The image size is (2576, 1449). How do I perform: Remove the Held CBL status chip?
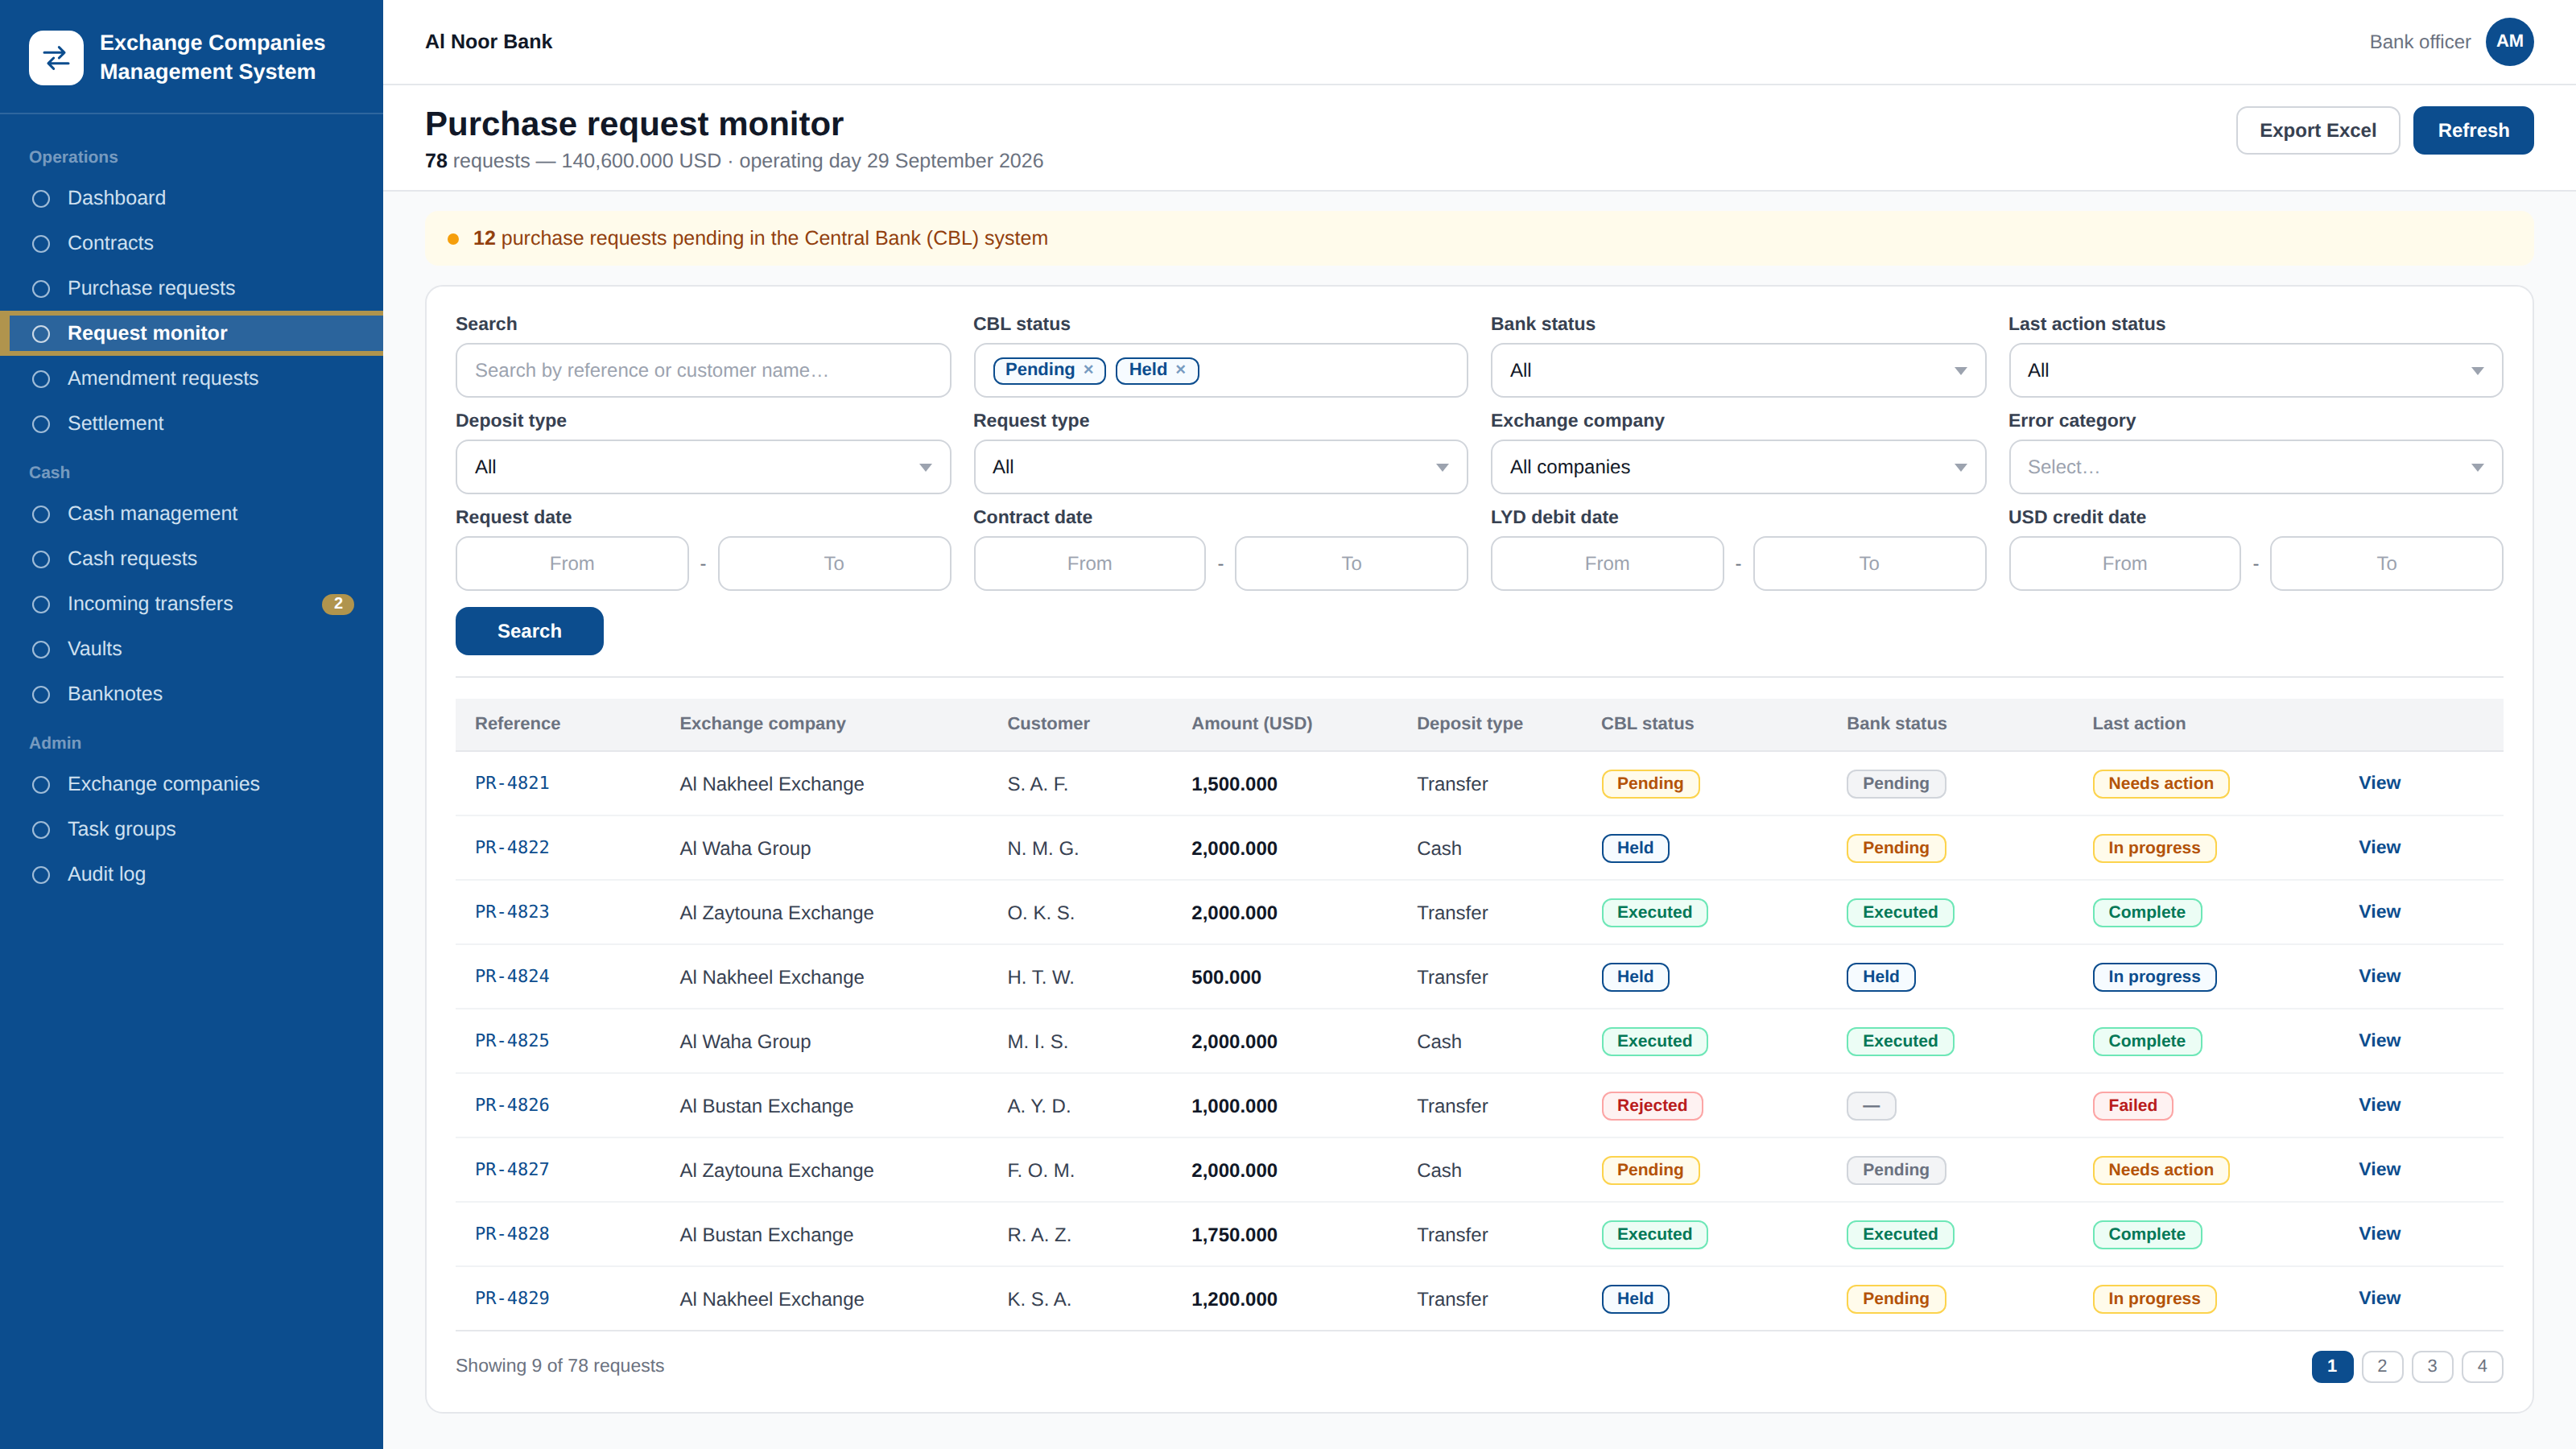[x=1180, y=370]
